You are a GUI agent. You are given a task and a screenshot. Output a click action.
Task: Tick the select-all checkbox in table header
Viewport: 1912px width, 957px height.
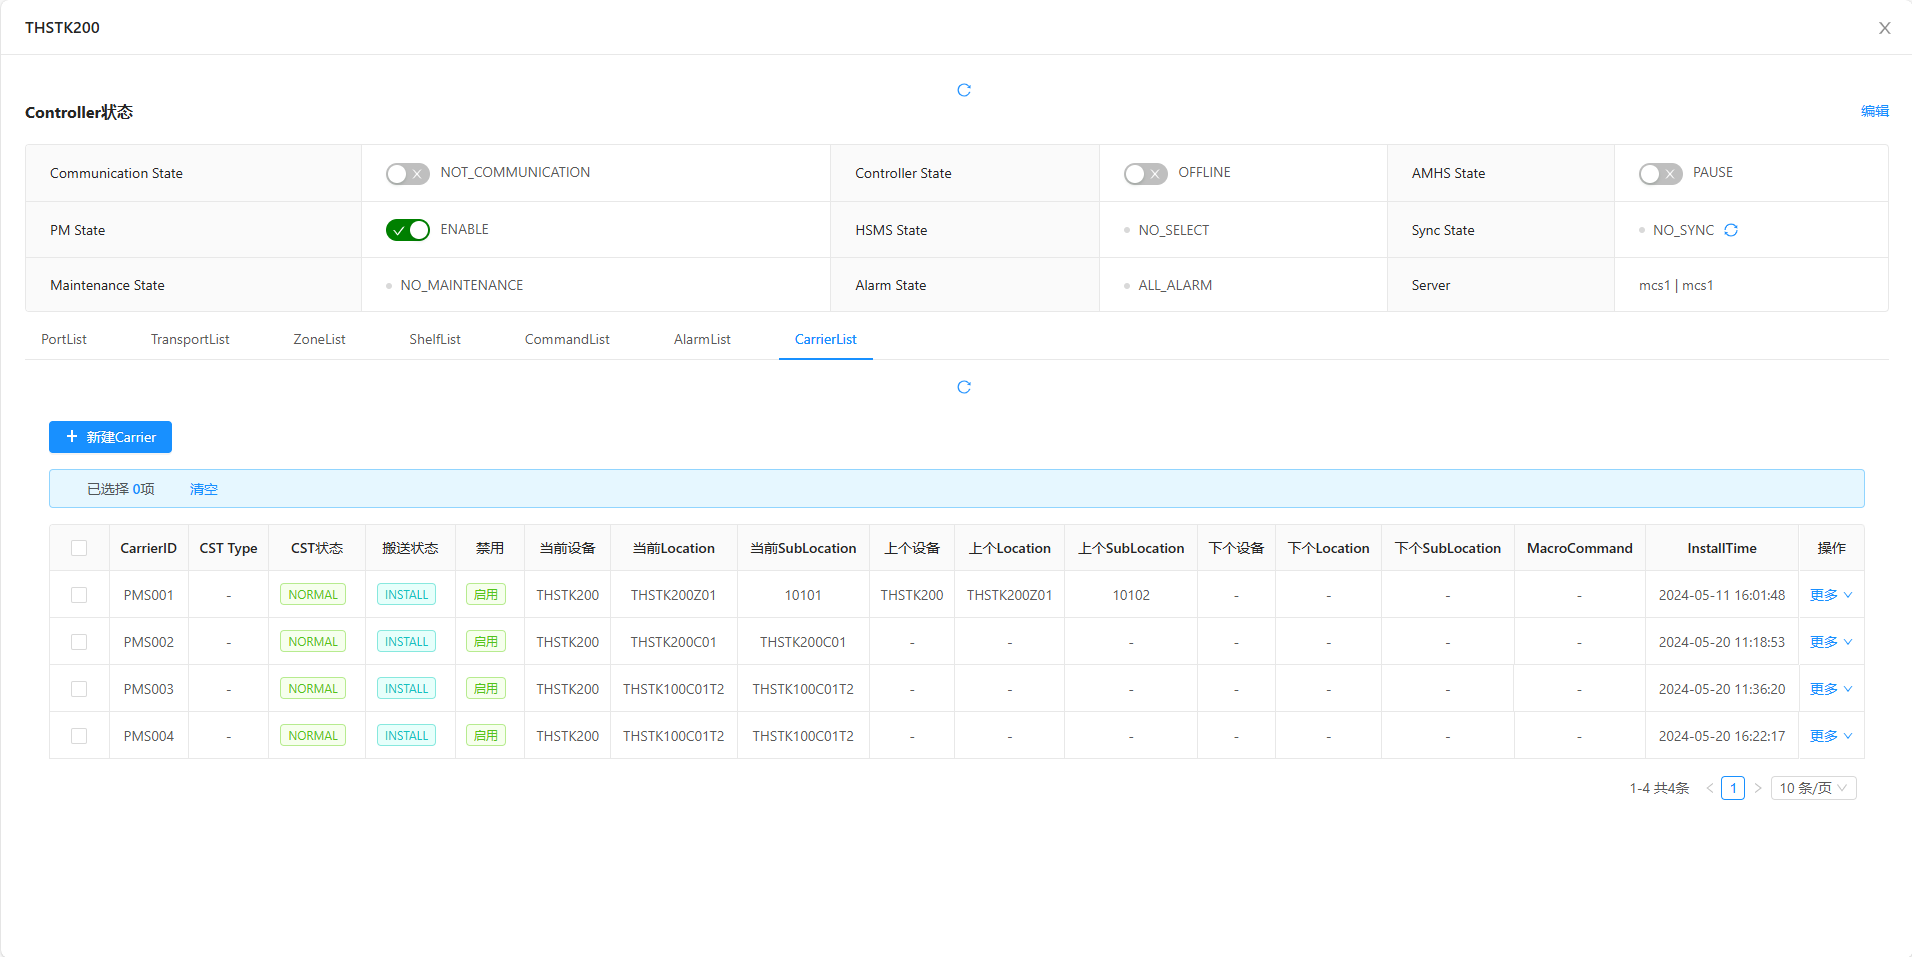coord(79,548)
